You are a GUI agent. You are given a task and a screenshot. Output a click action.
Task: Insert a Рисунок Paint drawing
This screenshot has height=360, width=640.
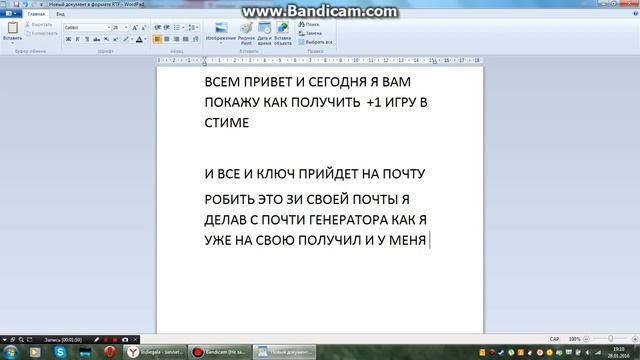coord(247,33)
